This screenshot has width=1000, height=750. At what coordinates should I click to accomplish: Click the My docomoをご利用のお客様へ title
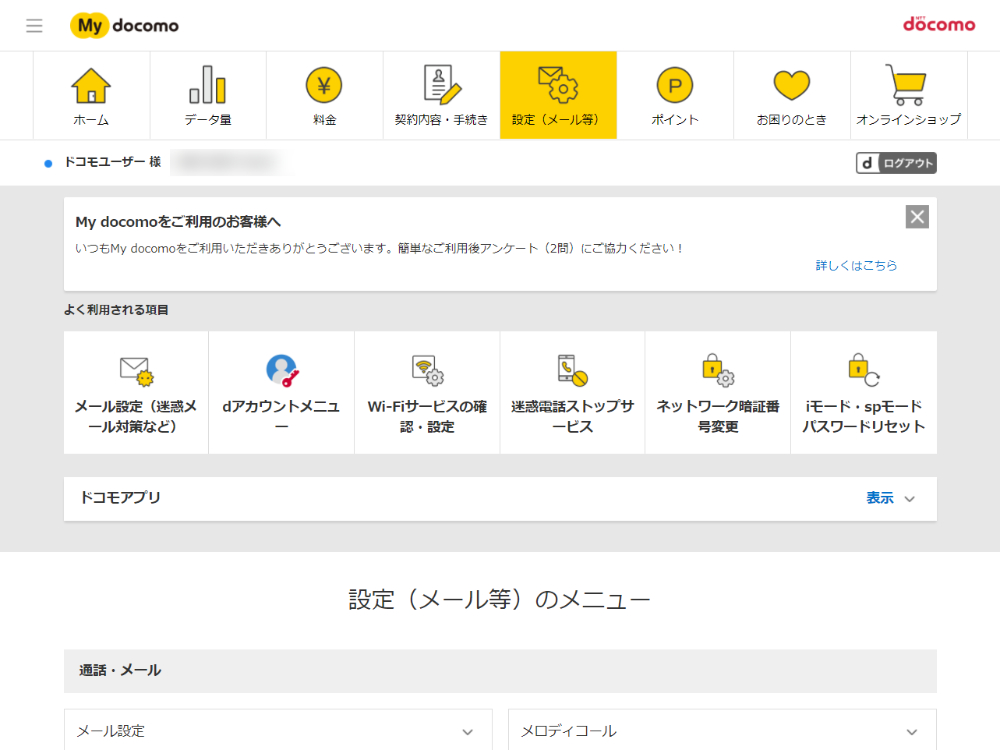tap(178, 222)
